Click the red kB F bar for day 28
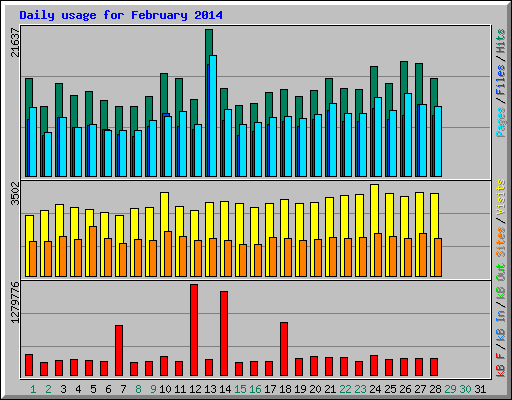The image size is (512, 400). click(434, 367)
